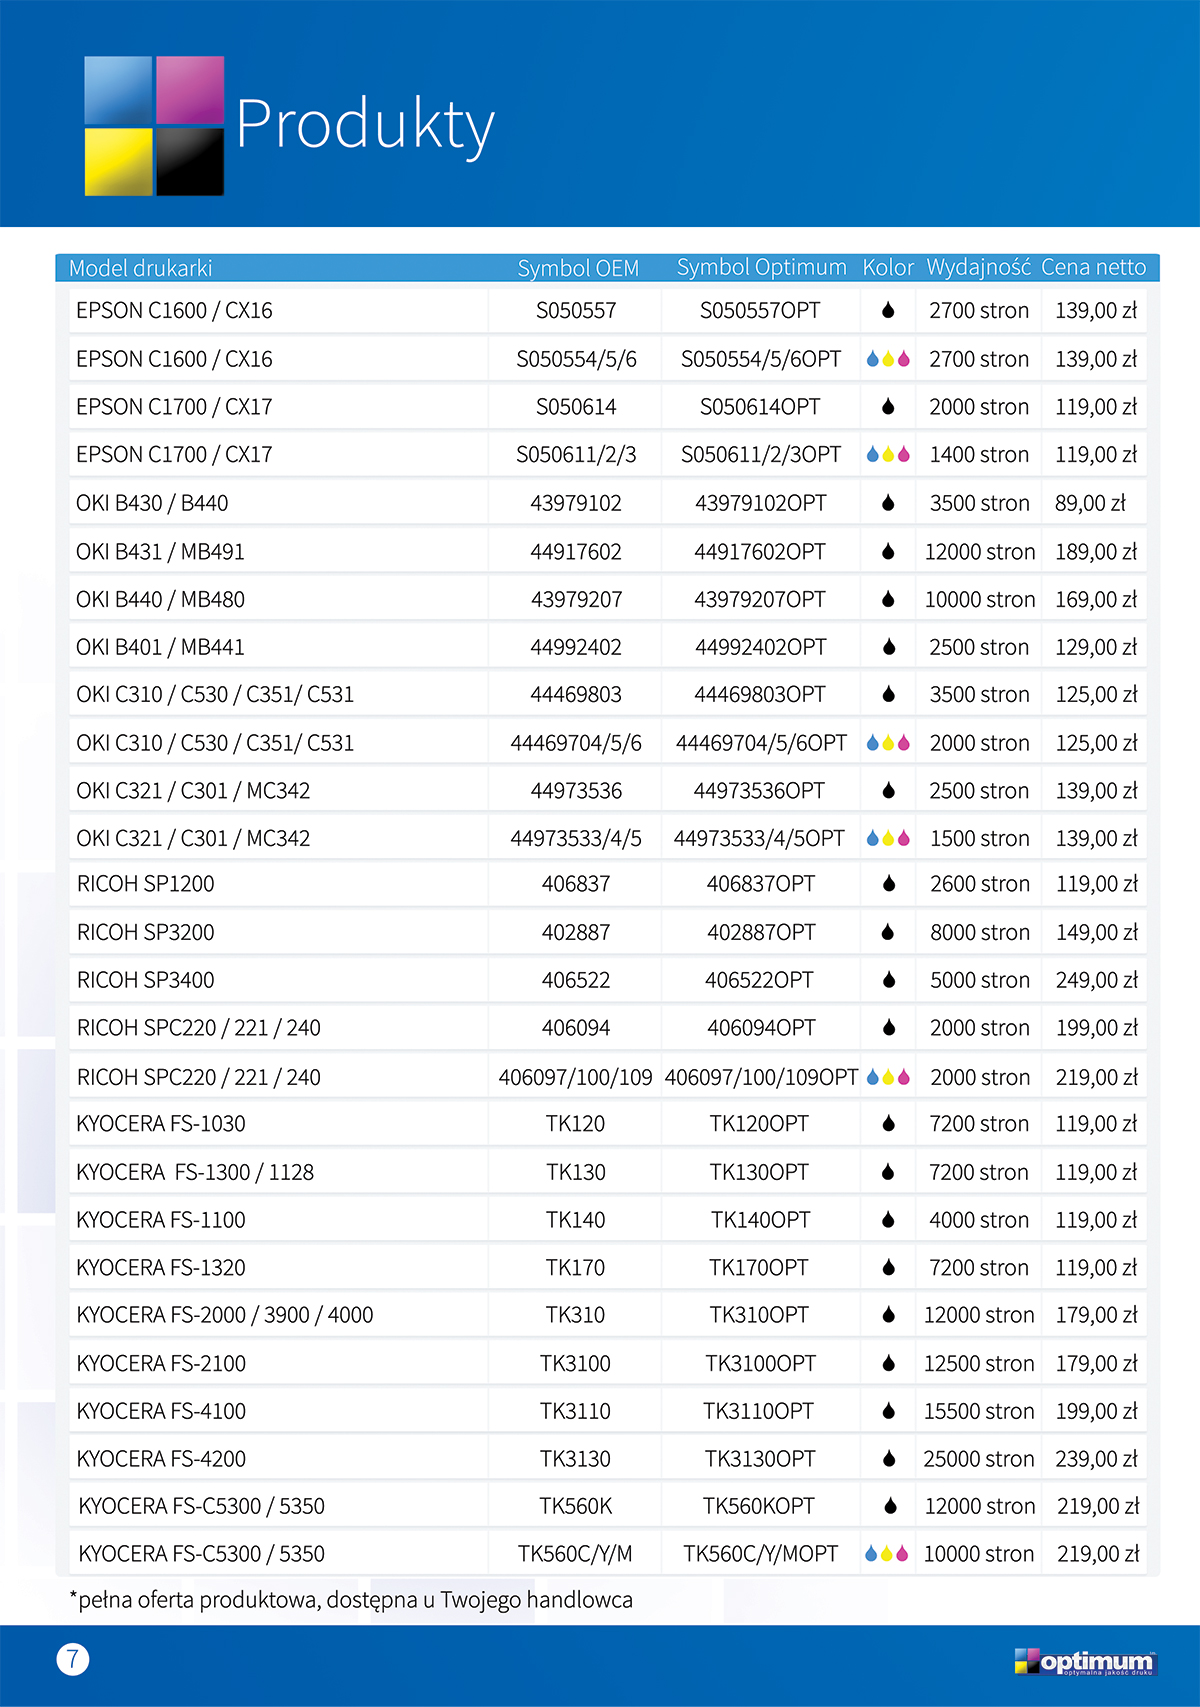This screenshot has width=1200, height=1707.
Task: Select the RICOH SP3400 model cell
Action: pos(278,980)
